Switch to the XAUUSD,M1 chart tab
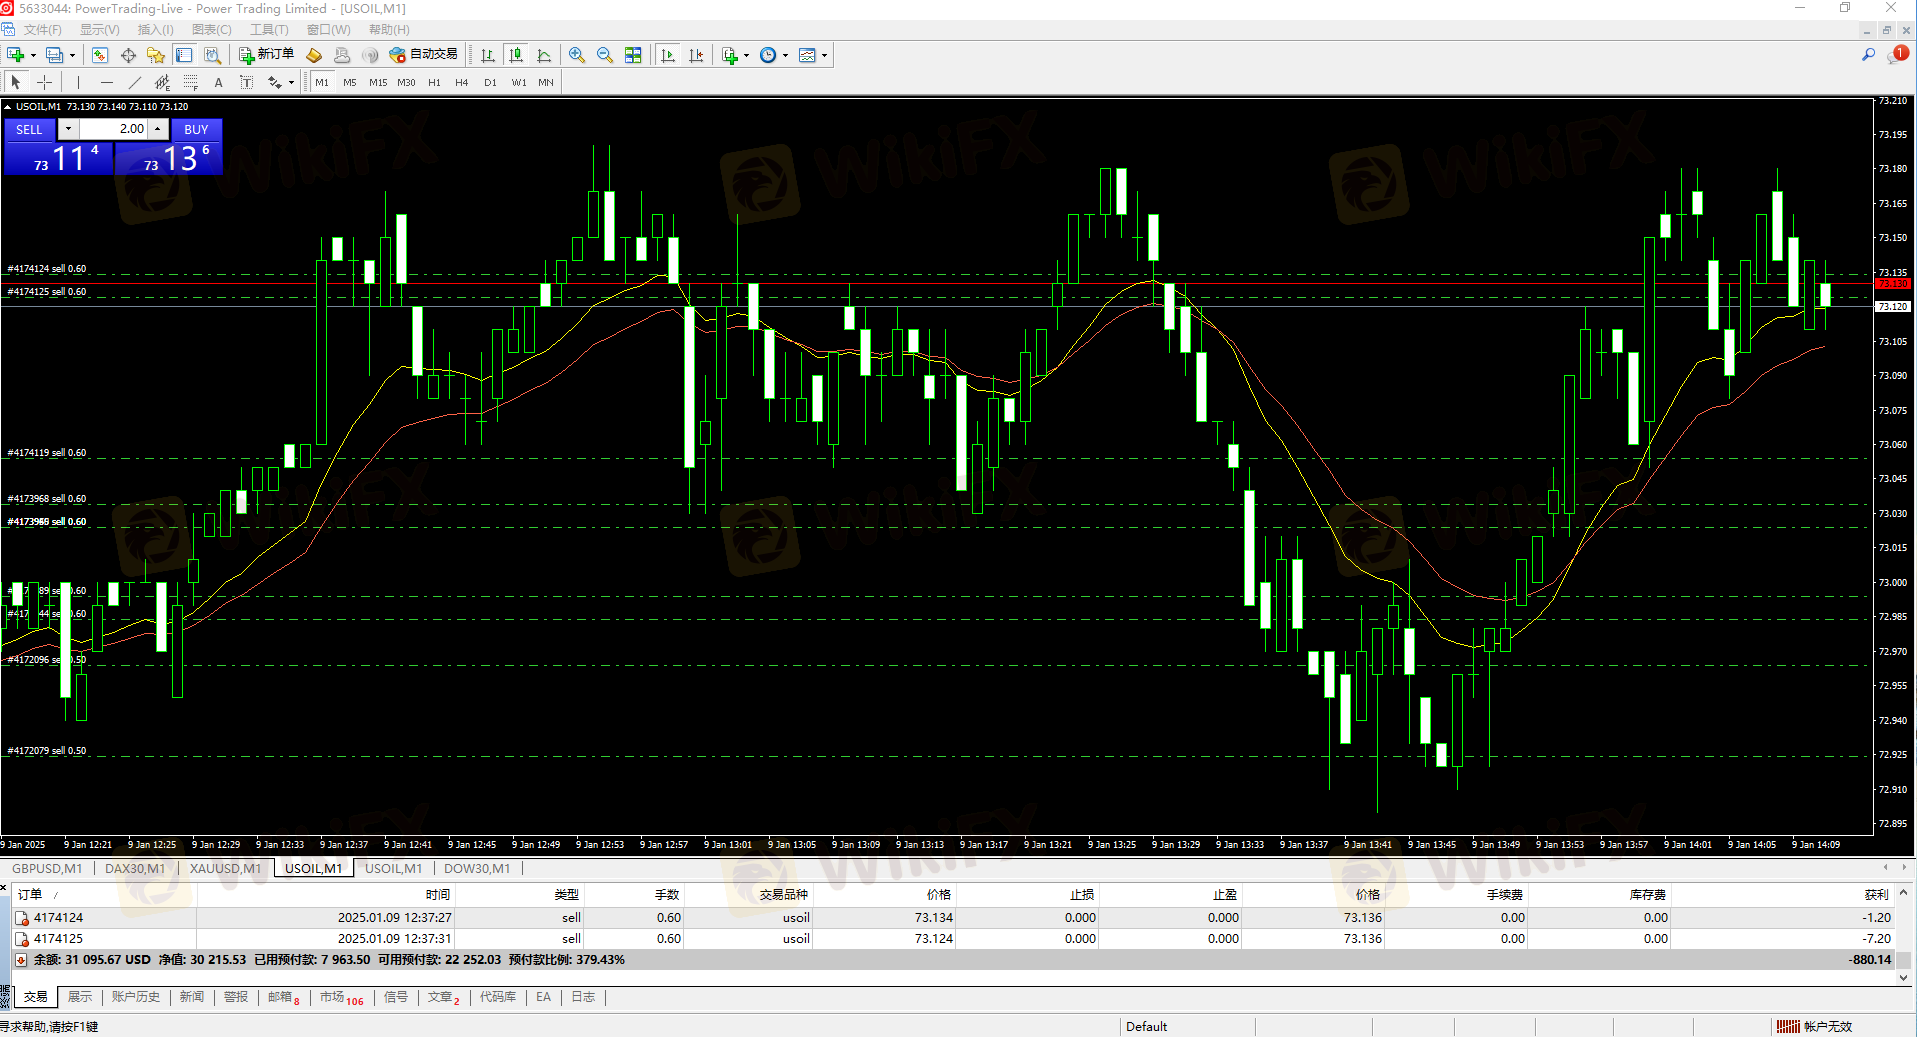The width and height of the screenshot is (1917, 1037). point(225,868)
